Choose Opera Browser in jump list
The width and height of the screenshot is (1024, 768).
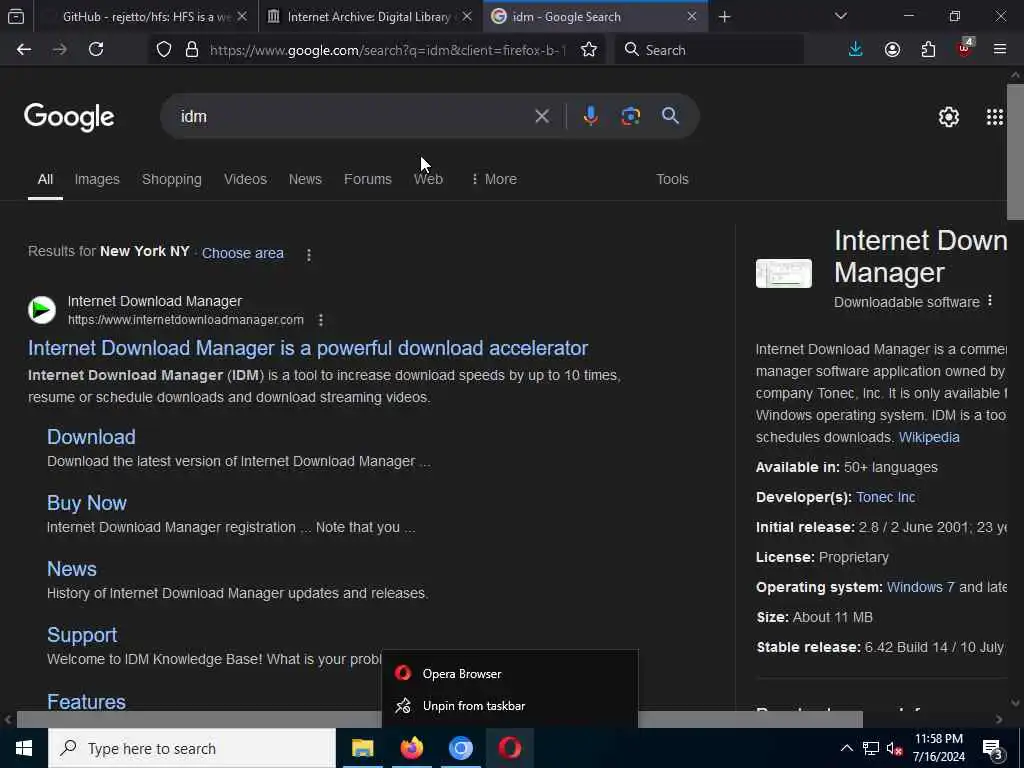509,674
